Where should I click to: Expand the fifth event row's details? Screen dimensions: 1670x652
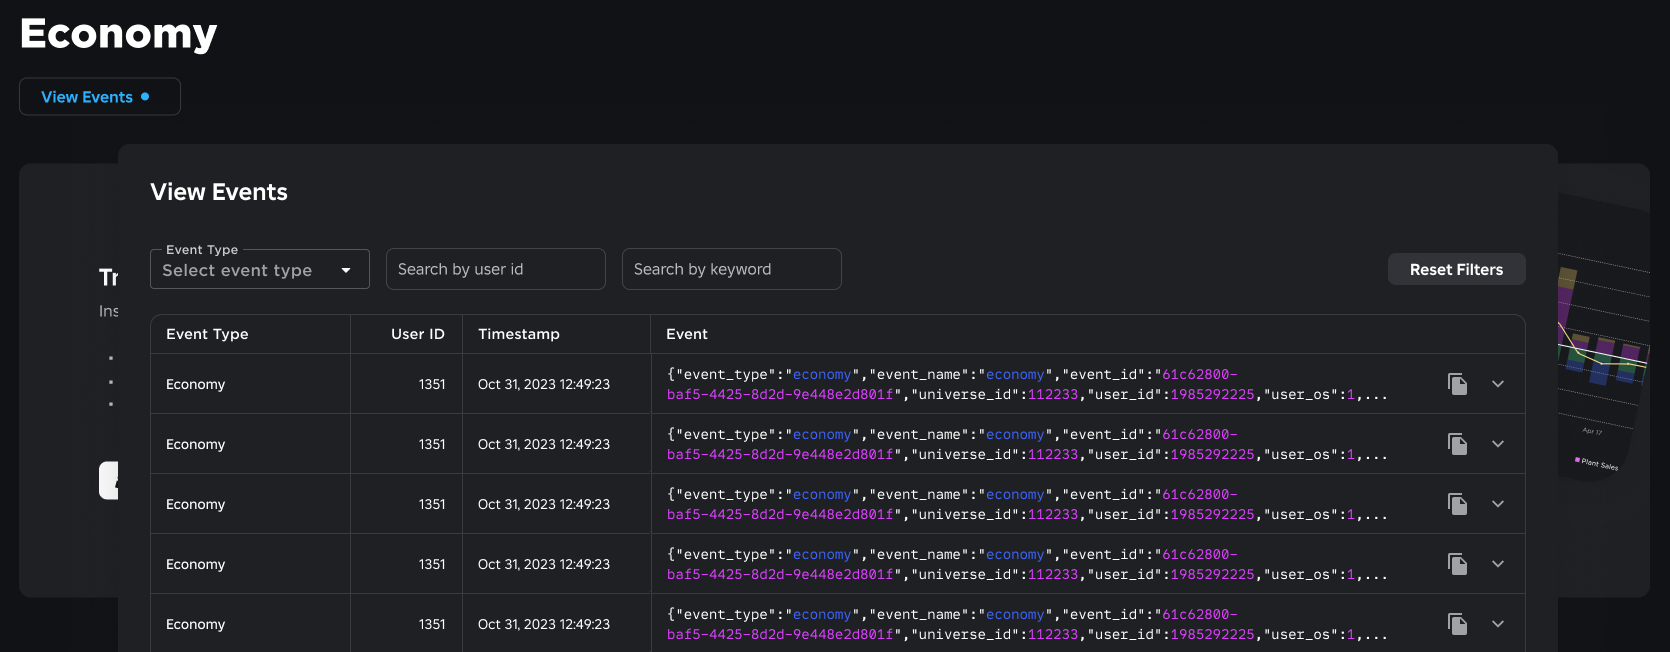1498,624
